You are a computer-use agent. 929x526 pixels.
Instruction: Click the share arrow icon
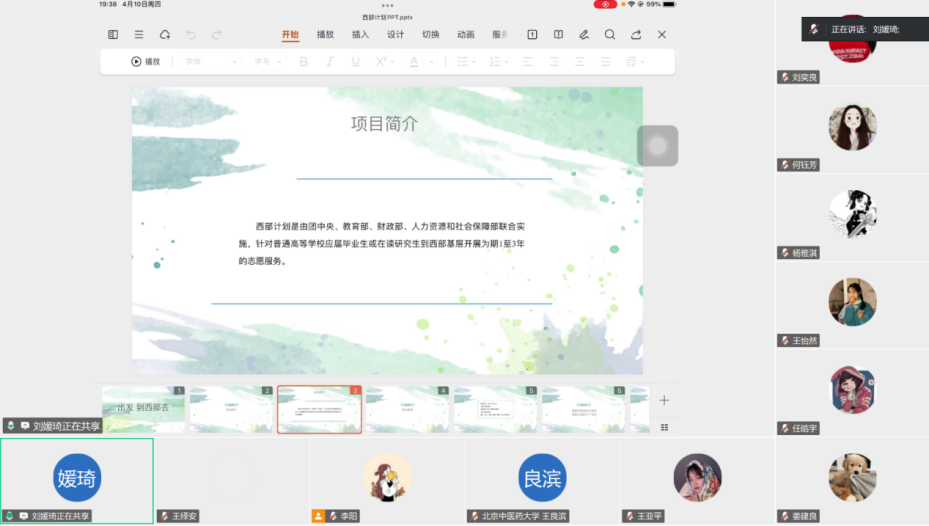click(x=636, y=35)
